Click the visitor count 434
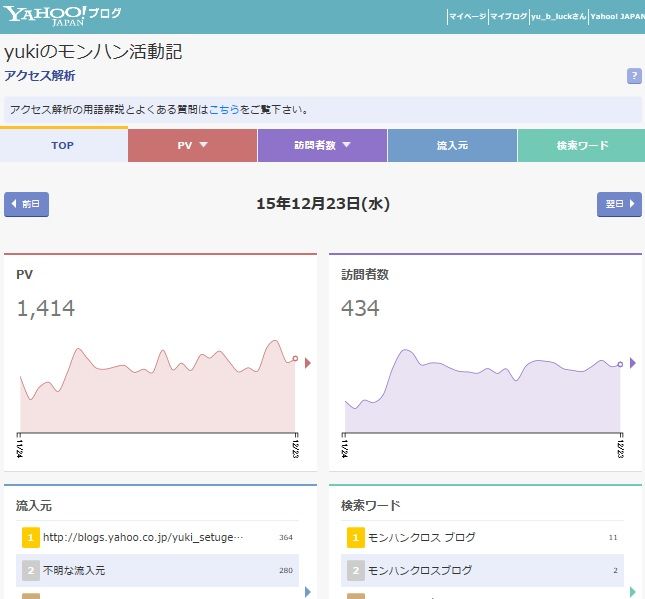Image resolution: width=645 pixels, height=599 pixels. click(x=360, y=308)
